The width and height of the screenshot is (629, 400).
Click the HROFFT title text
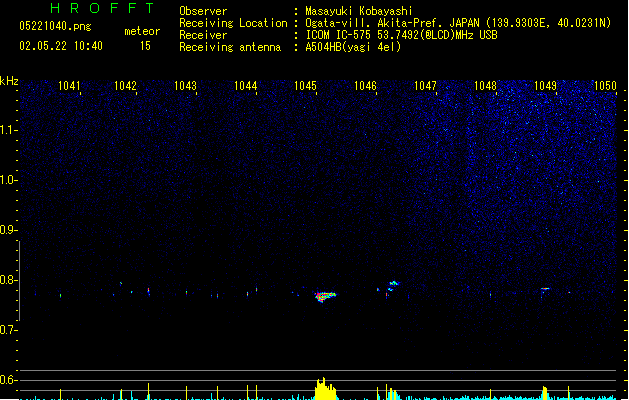[x=102, y=8]
